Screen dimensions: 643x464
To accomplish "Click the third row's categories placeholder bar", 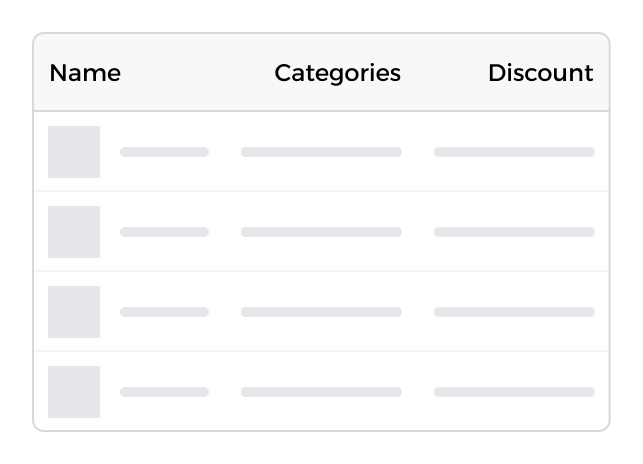I will (321, 312).
